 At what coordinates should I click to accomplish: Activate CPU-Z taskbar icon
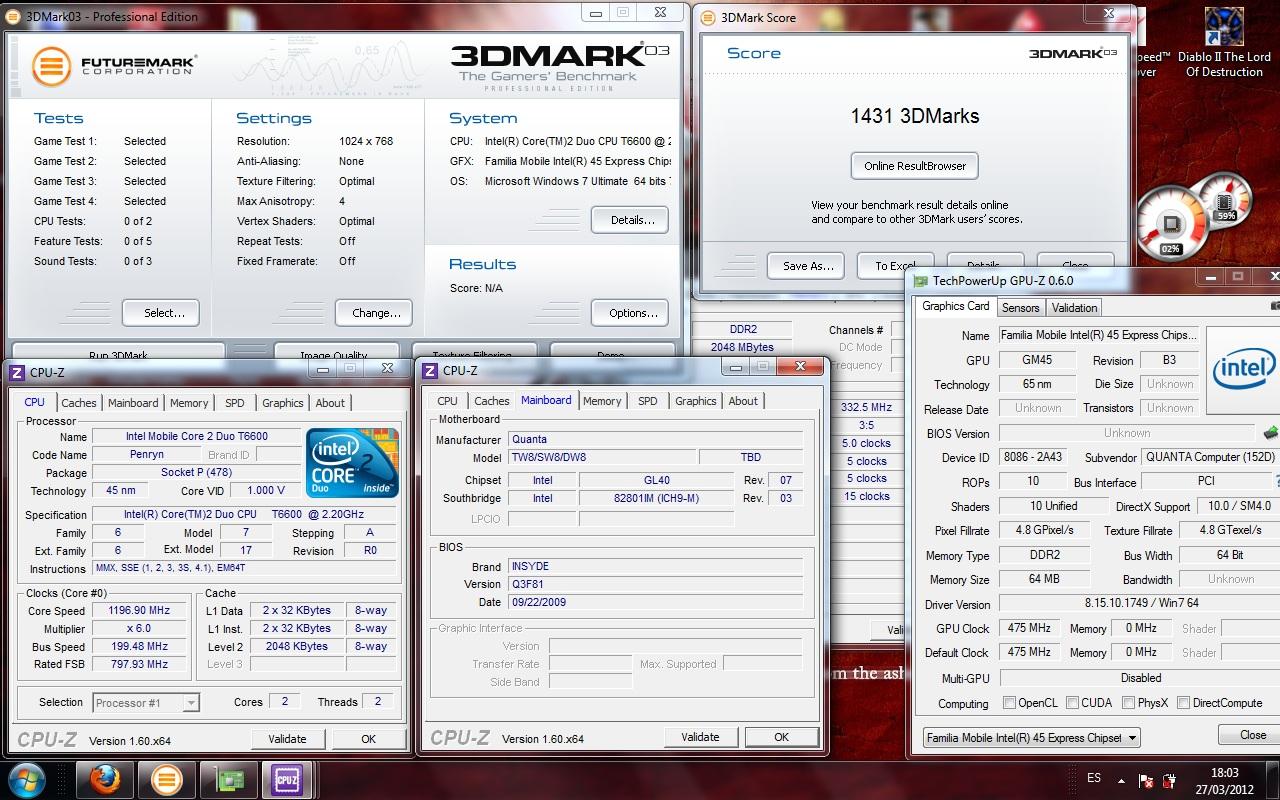(x=287, y=778)
